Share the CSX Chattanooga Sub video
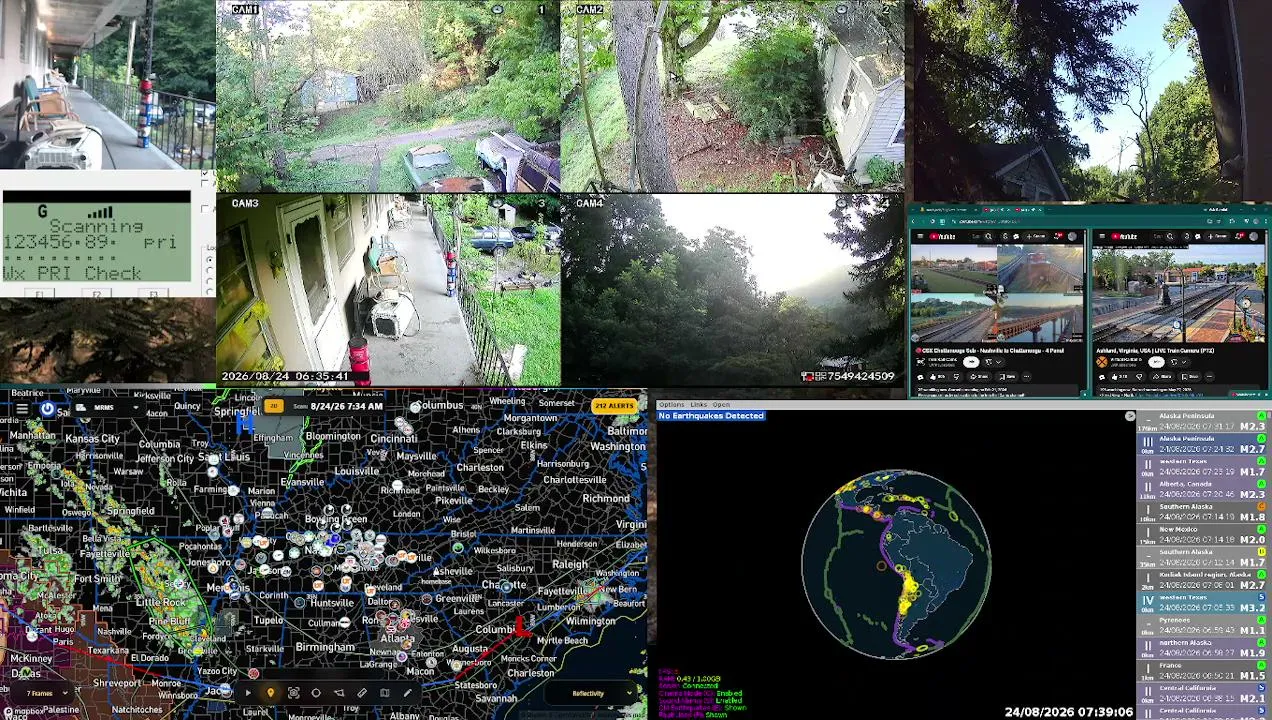 [980, 377]
